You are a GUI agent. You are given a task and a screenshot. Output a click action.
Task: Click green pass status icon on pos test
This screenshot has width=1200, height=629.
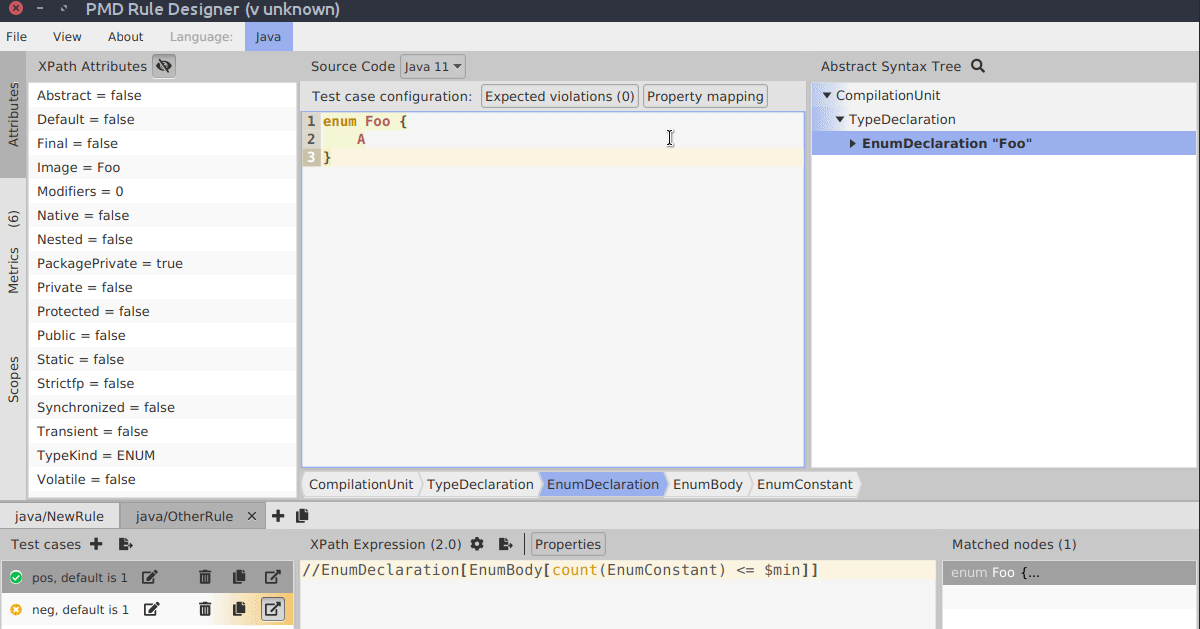click(16, 578)
